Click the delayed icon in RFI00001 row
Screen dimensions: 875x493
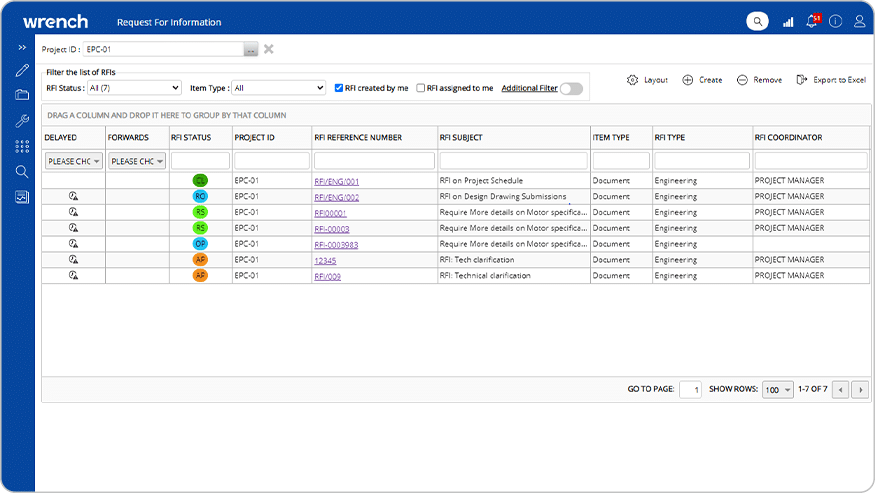73,212
